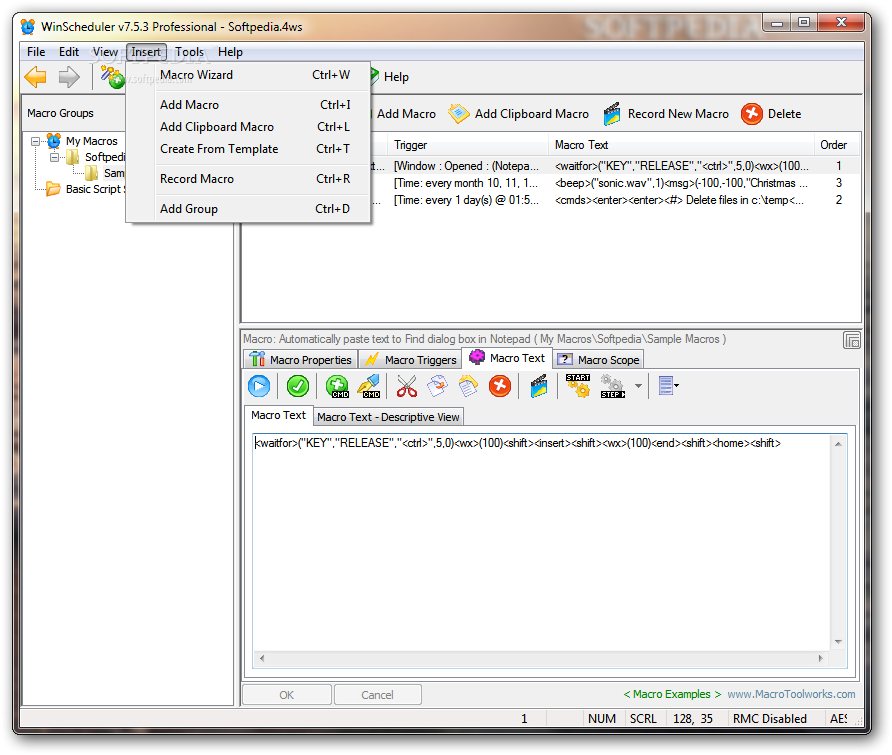Image resolution: width=892 pixels, height=755 pixels.
Task: Click the Trigger column header
Action: tap(468, 145)
